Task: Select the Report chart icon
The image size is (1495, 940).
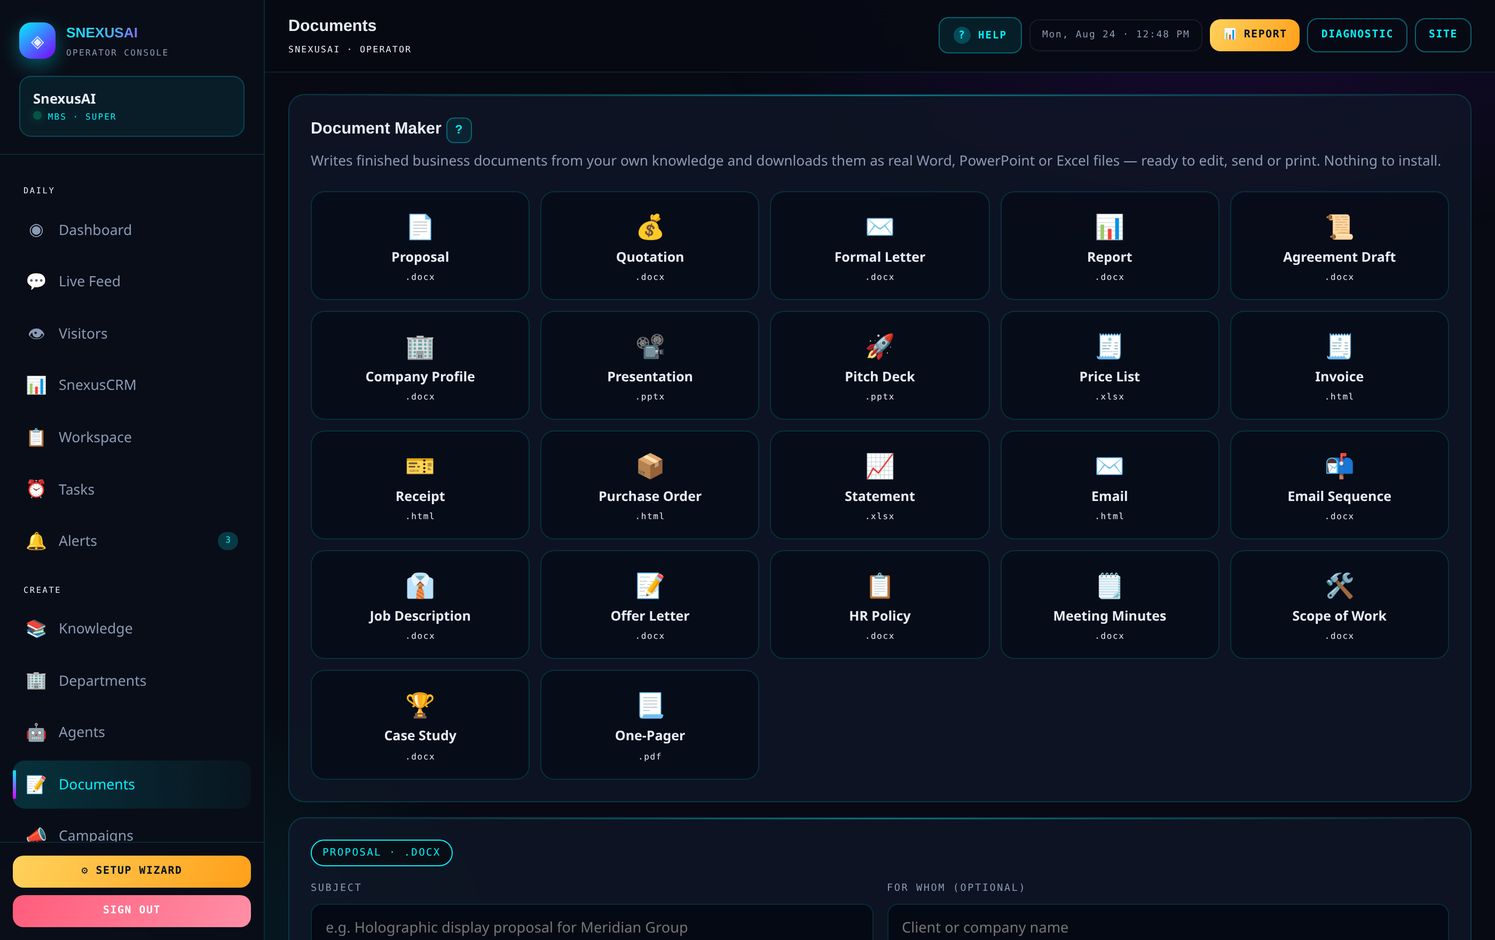Action: pyautogui.click(x=1109, y=227)
